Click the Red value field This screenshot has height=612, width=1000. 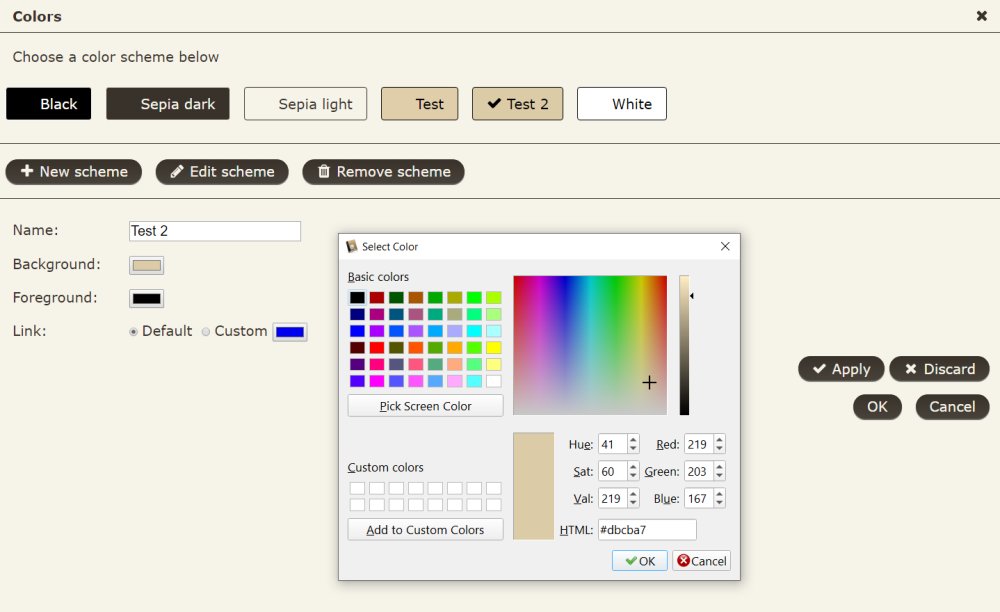pyautogui.click(x=699, y=444)
